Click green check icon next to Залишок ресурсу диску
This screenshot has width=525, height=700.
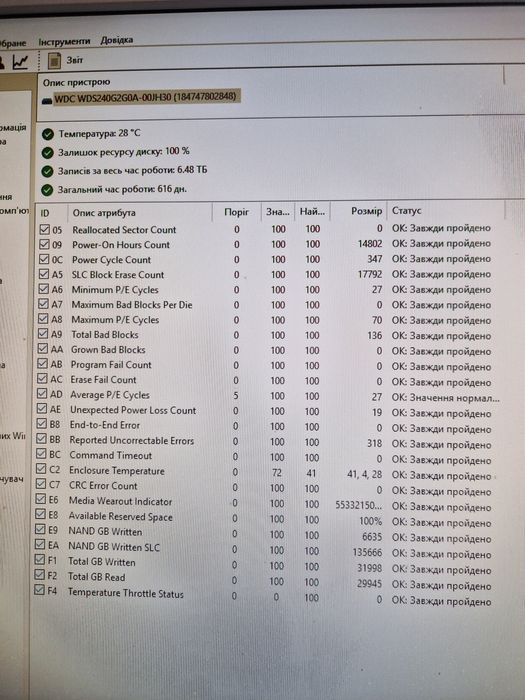point(47,153)
